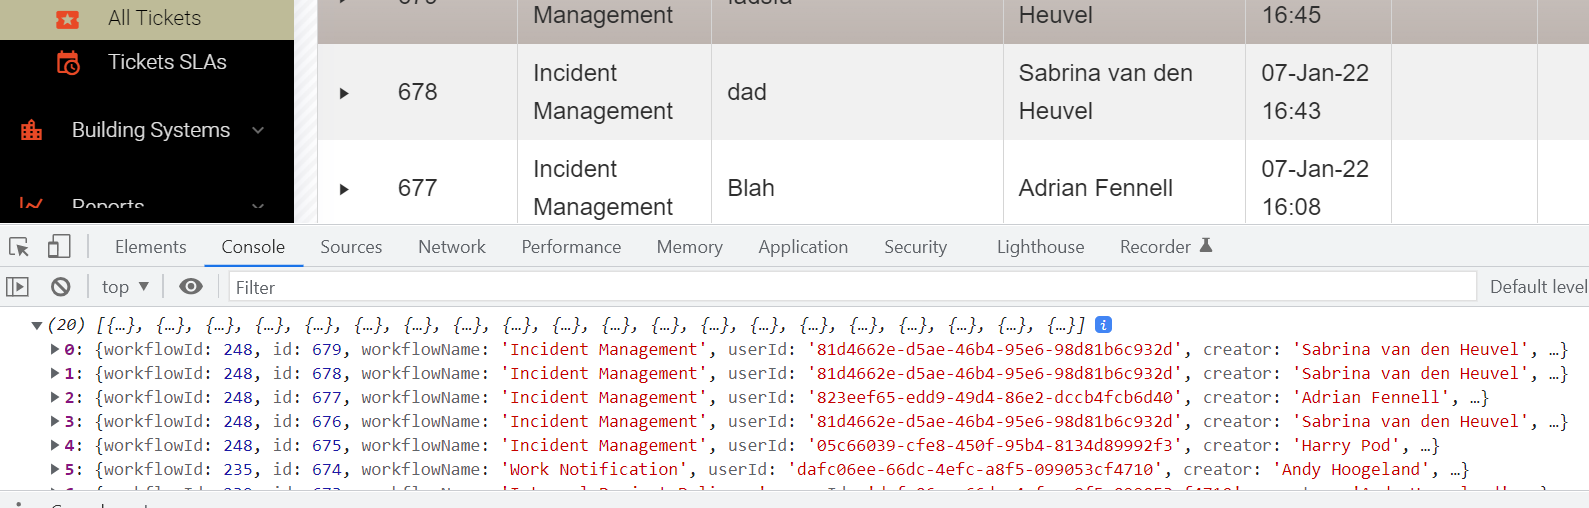This screenshot has height=508, width=1589.
Task: Click the Tickets SLAs clock icon
Action: (67, 63)
